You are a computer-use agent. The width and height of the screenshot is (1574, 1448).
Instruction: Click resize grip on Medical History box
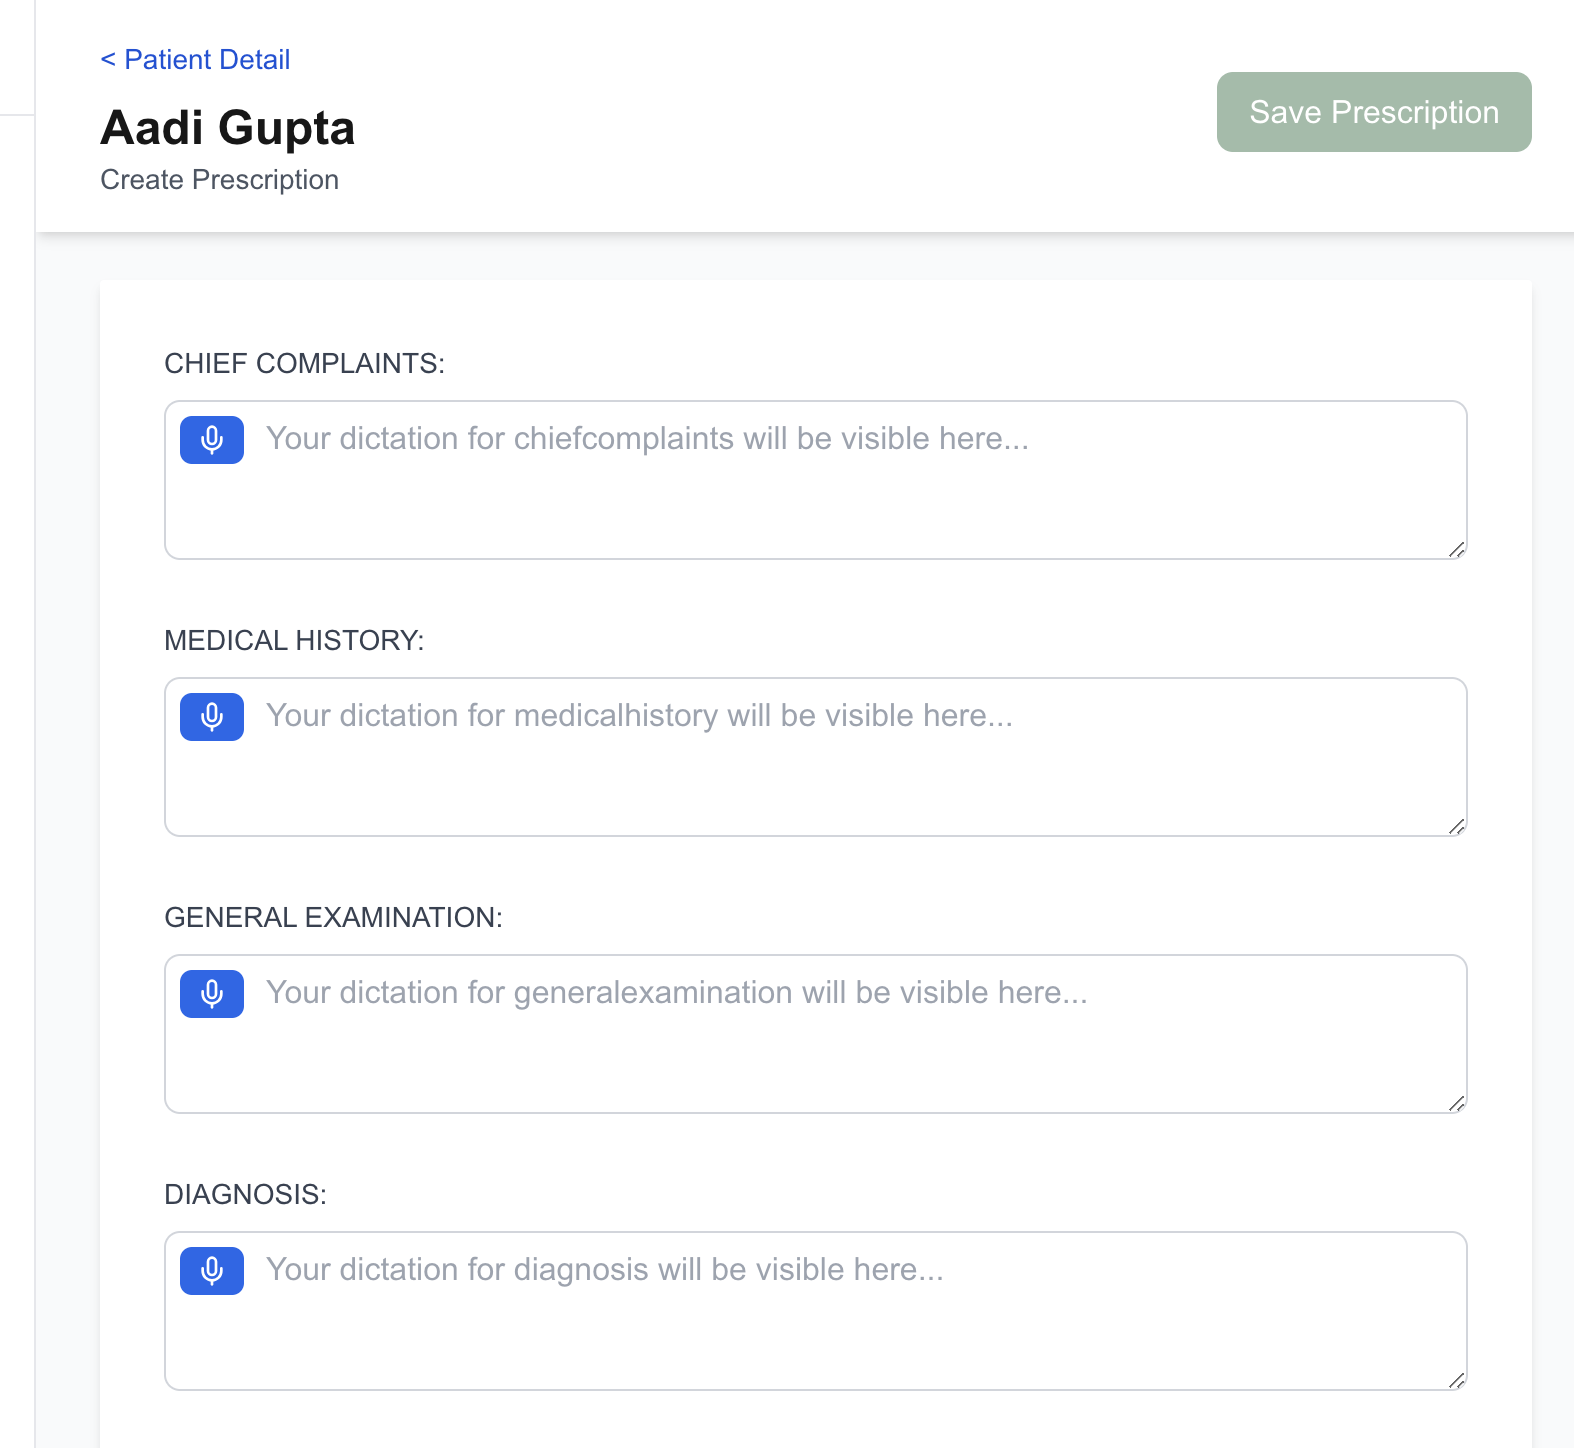[x=1456, y=826]
